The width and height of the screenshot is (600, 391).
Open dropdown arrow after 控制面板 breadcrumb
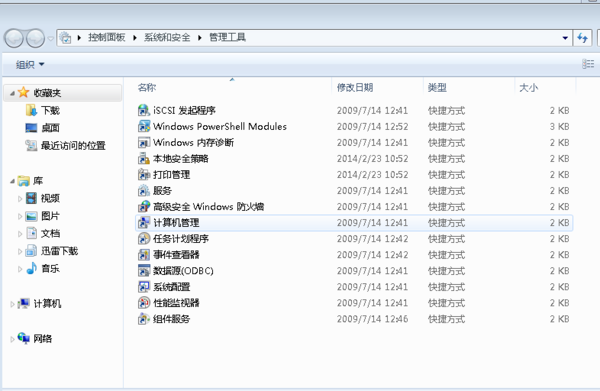[135, 37]
